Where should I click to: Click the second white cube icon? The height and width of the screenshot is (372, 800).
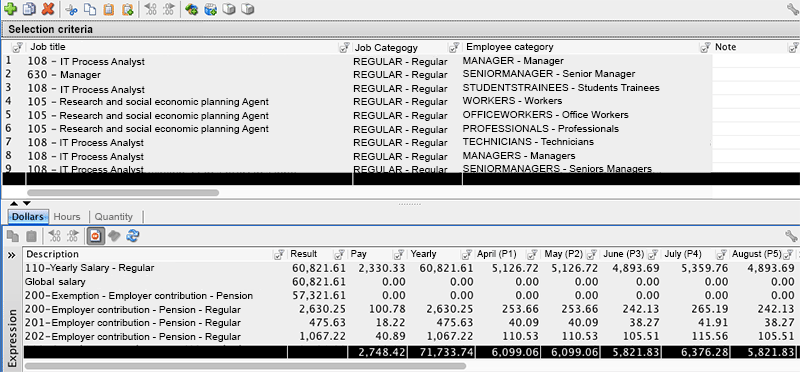[247, 9]
